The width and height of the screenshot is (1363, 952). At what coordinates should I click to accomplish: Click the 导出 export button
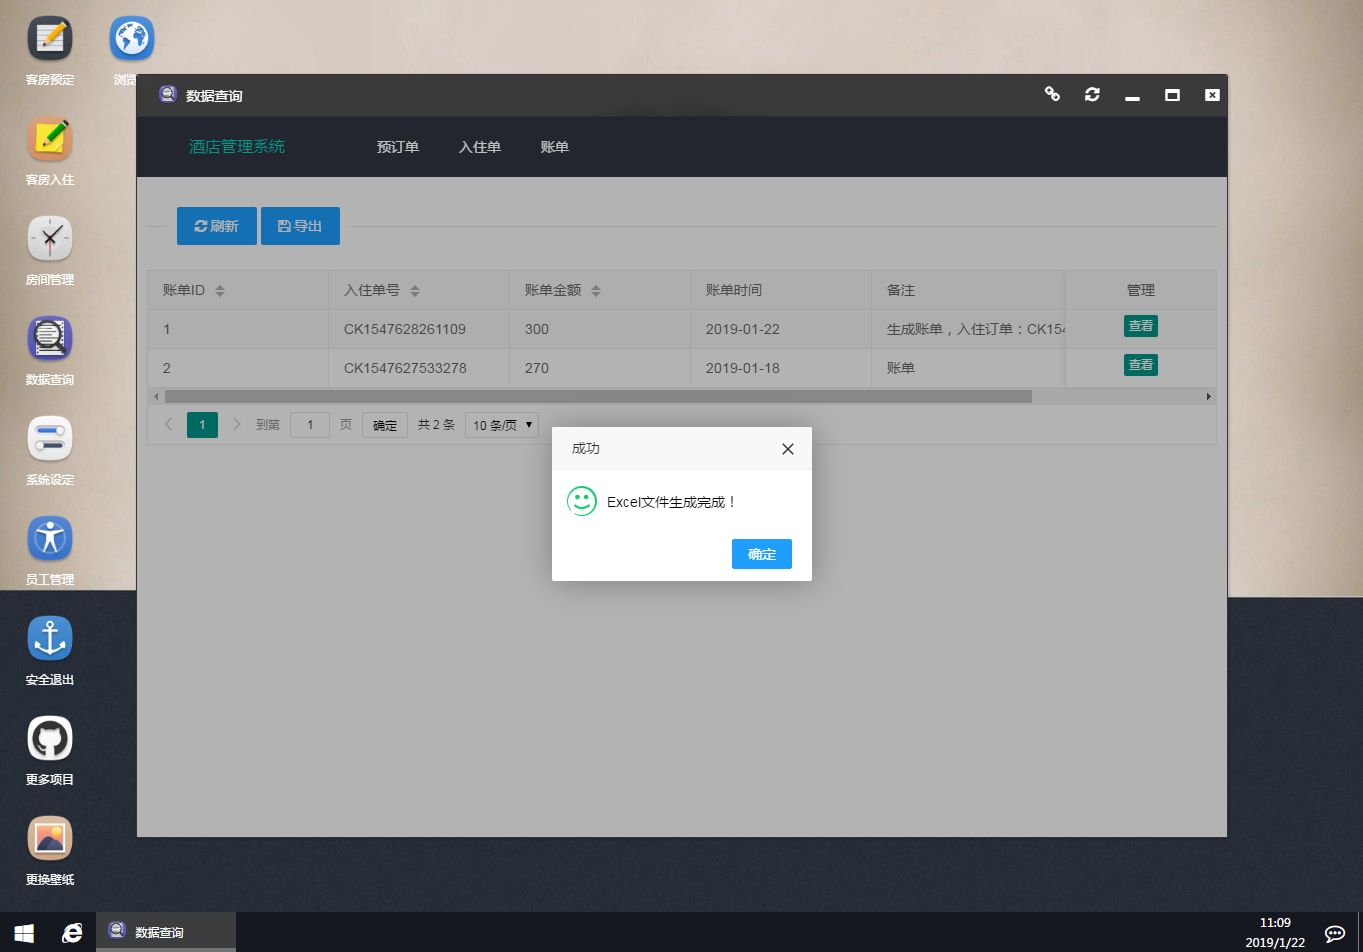click(x=300, y=226)
